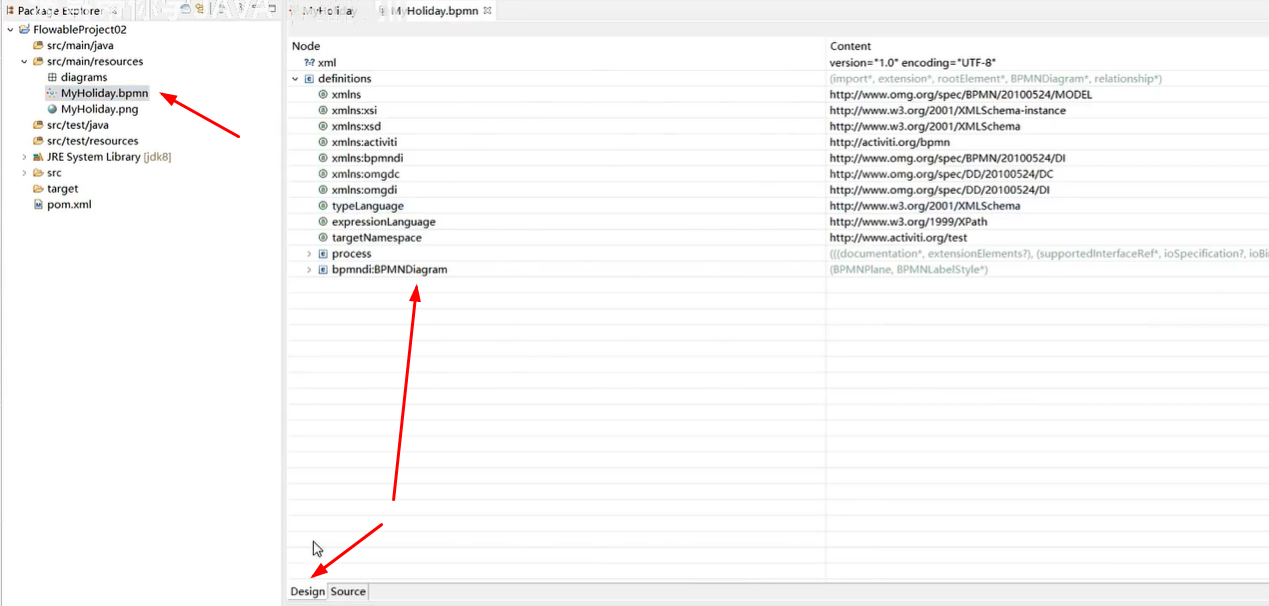Select the expressionLanguage attribute name

(384, 222)
